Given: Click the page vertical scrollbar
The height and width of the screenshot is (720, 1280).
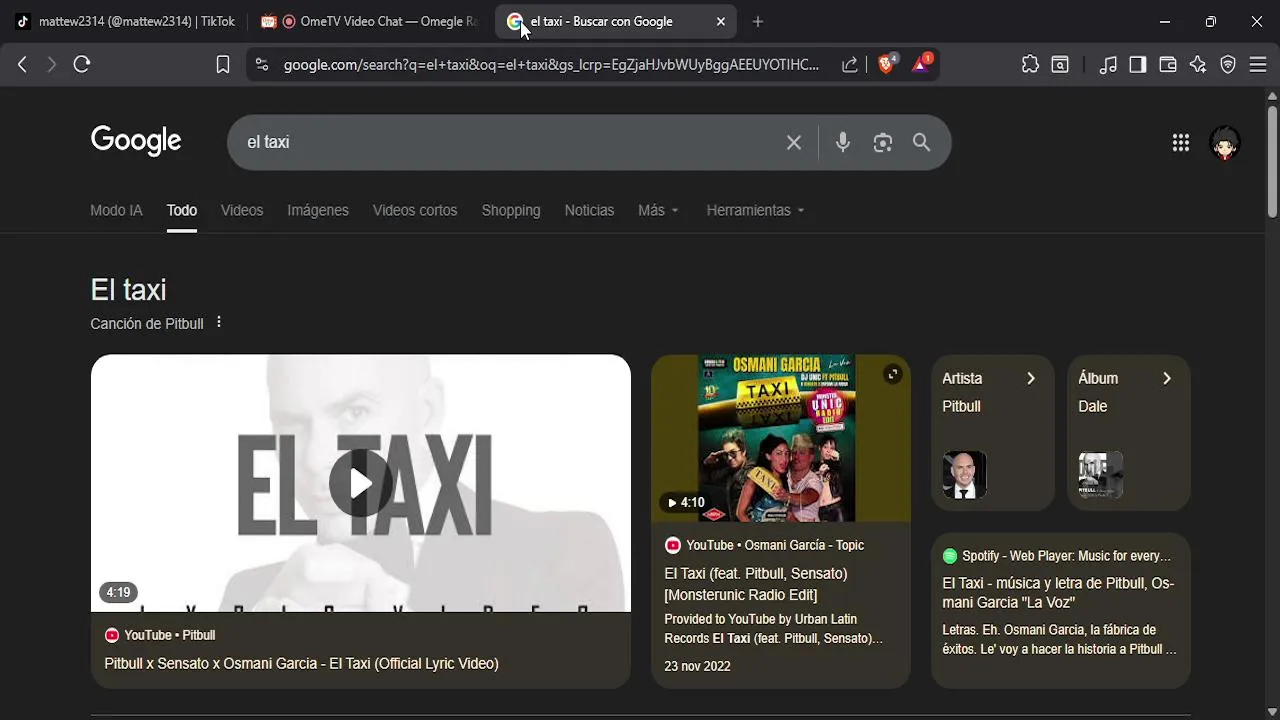Looking at the screenshot, I should click(x=1272, y=160).
